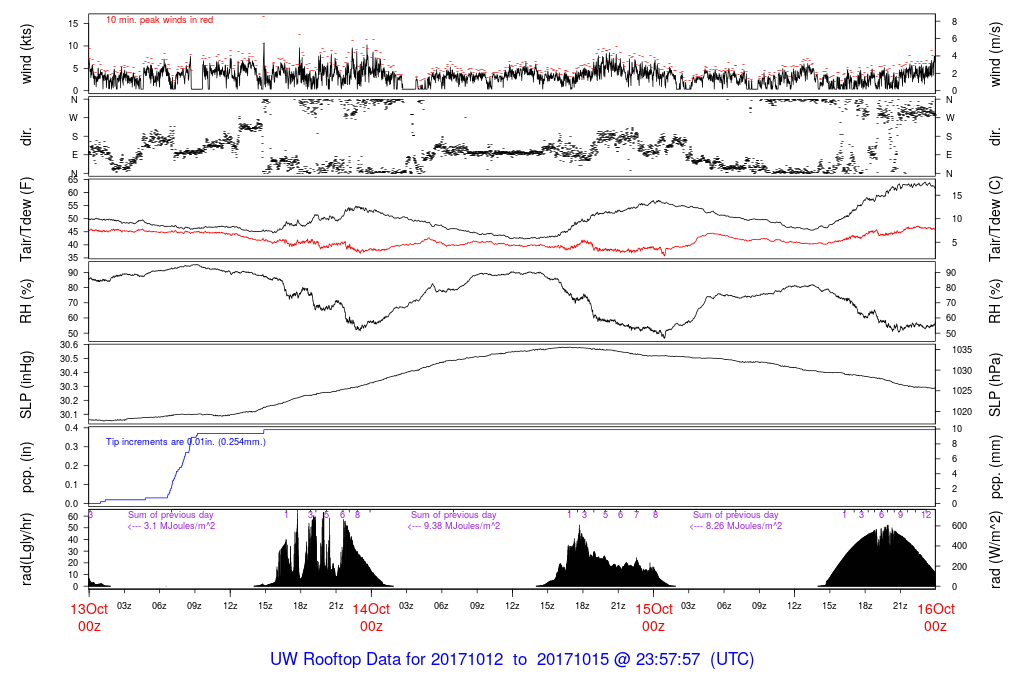Click the '30.3' SLP tick label
The height and width of the screenshot is (700, 1024).
coord(69,387)
